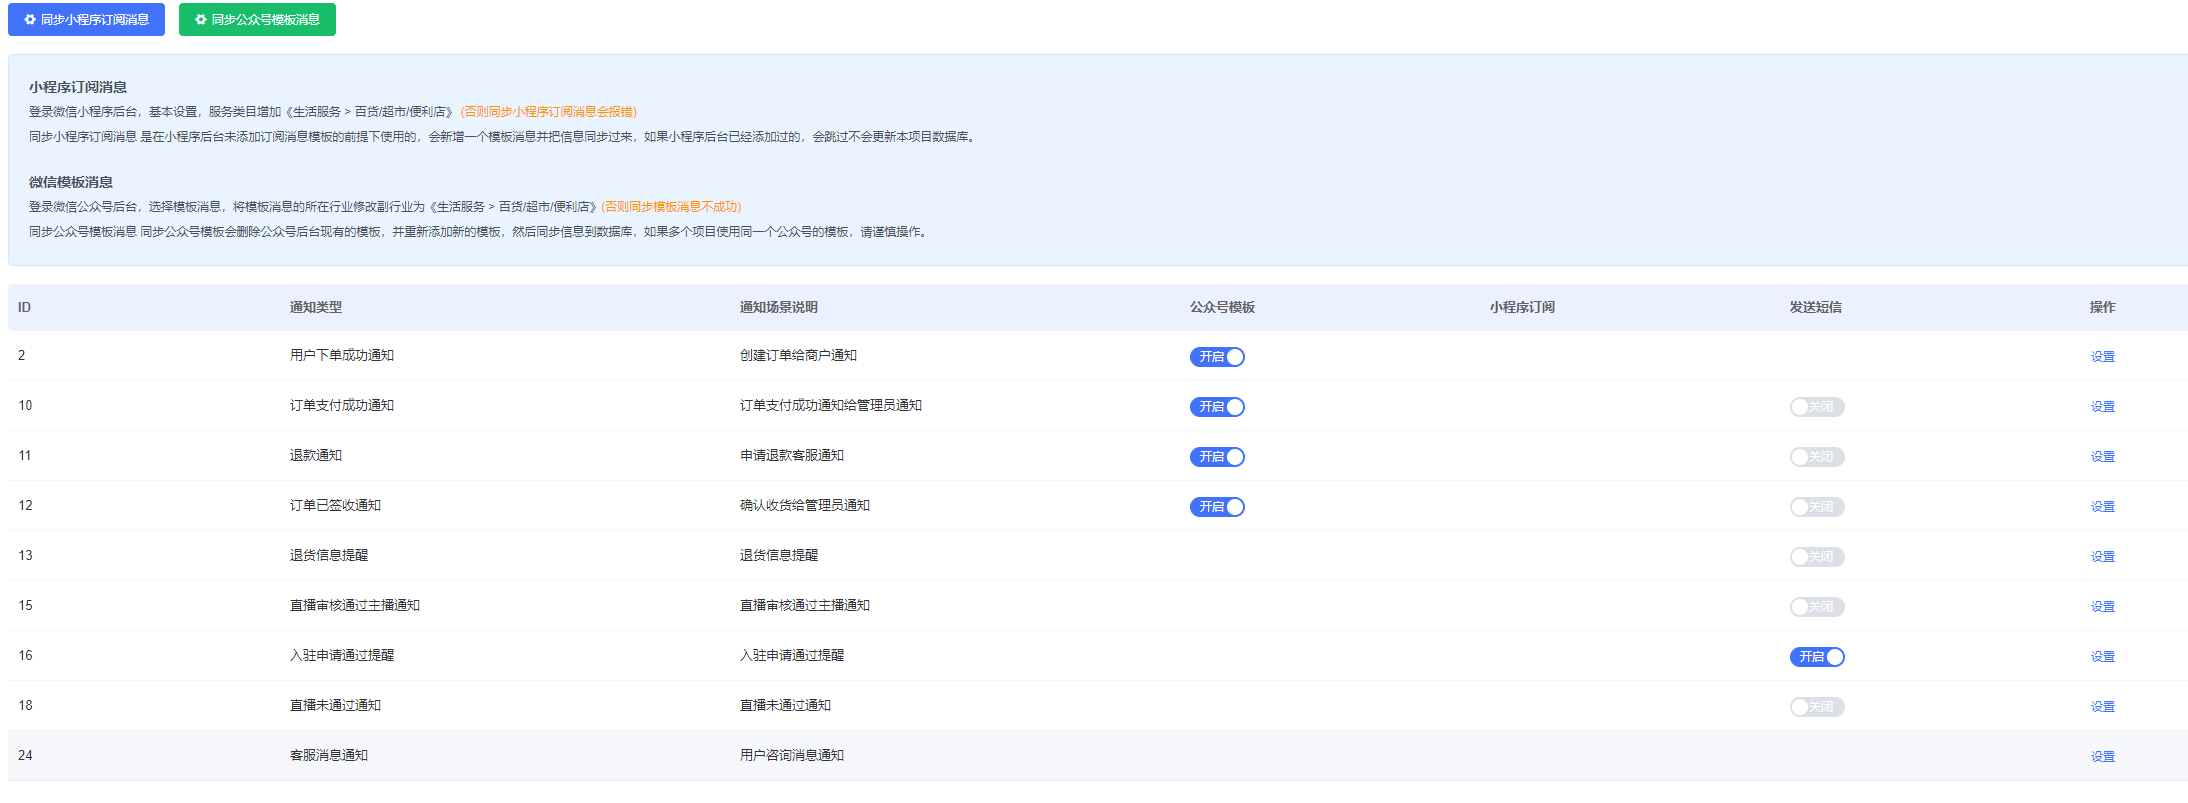Enable 发送短信 for 直播审核通过主播通知

[x=1817, y=607]
